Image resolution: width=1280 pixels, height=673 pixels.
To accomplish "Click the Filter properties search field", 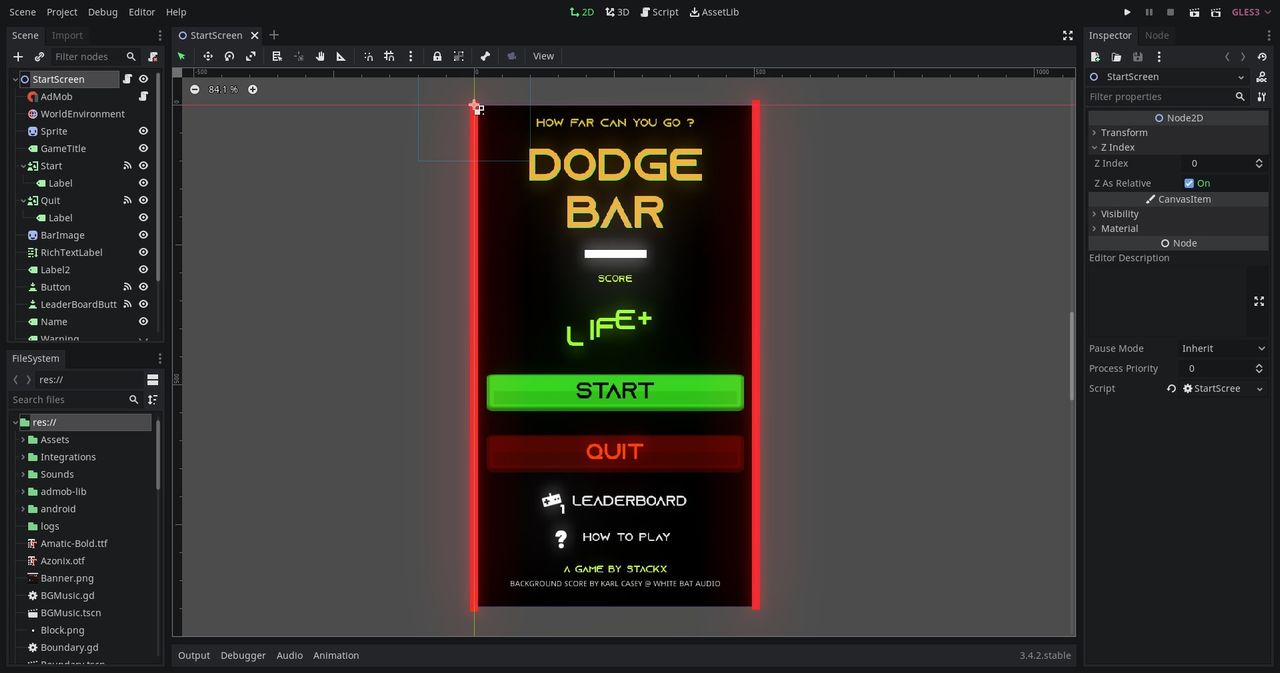I will pyautogui.click(x=1160, y=97).
